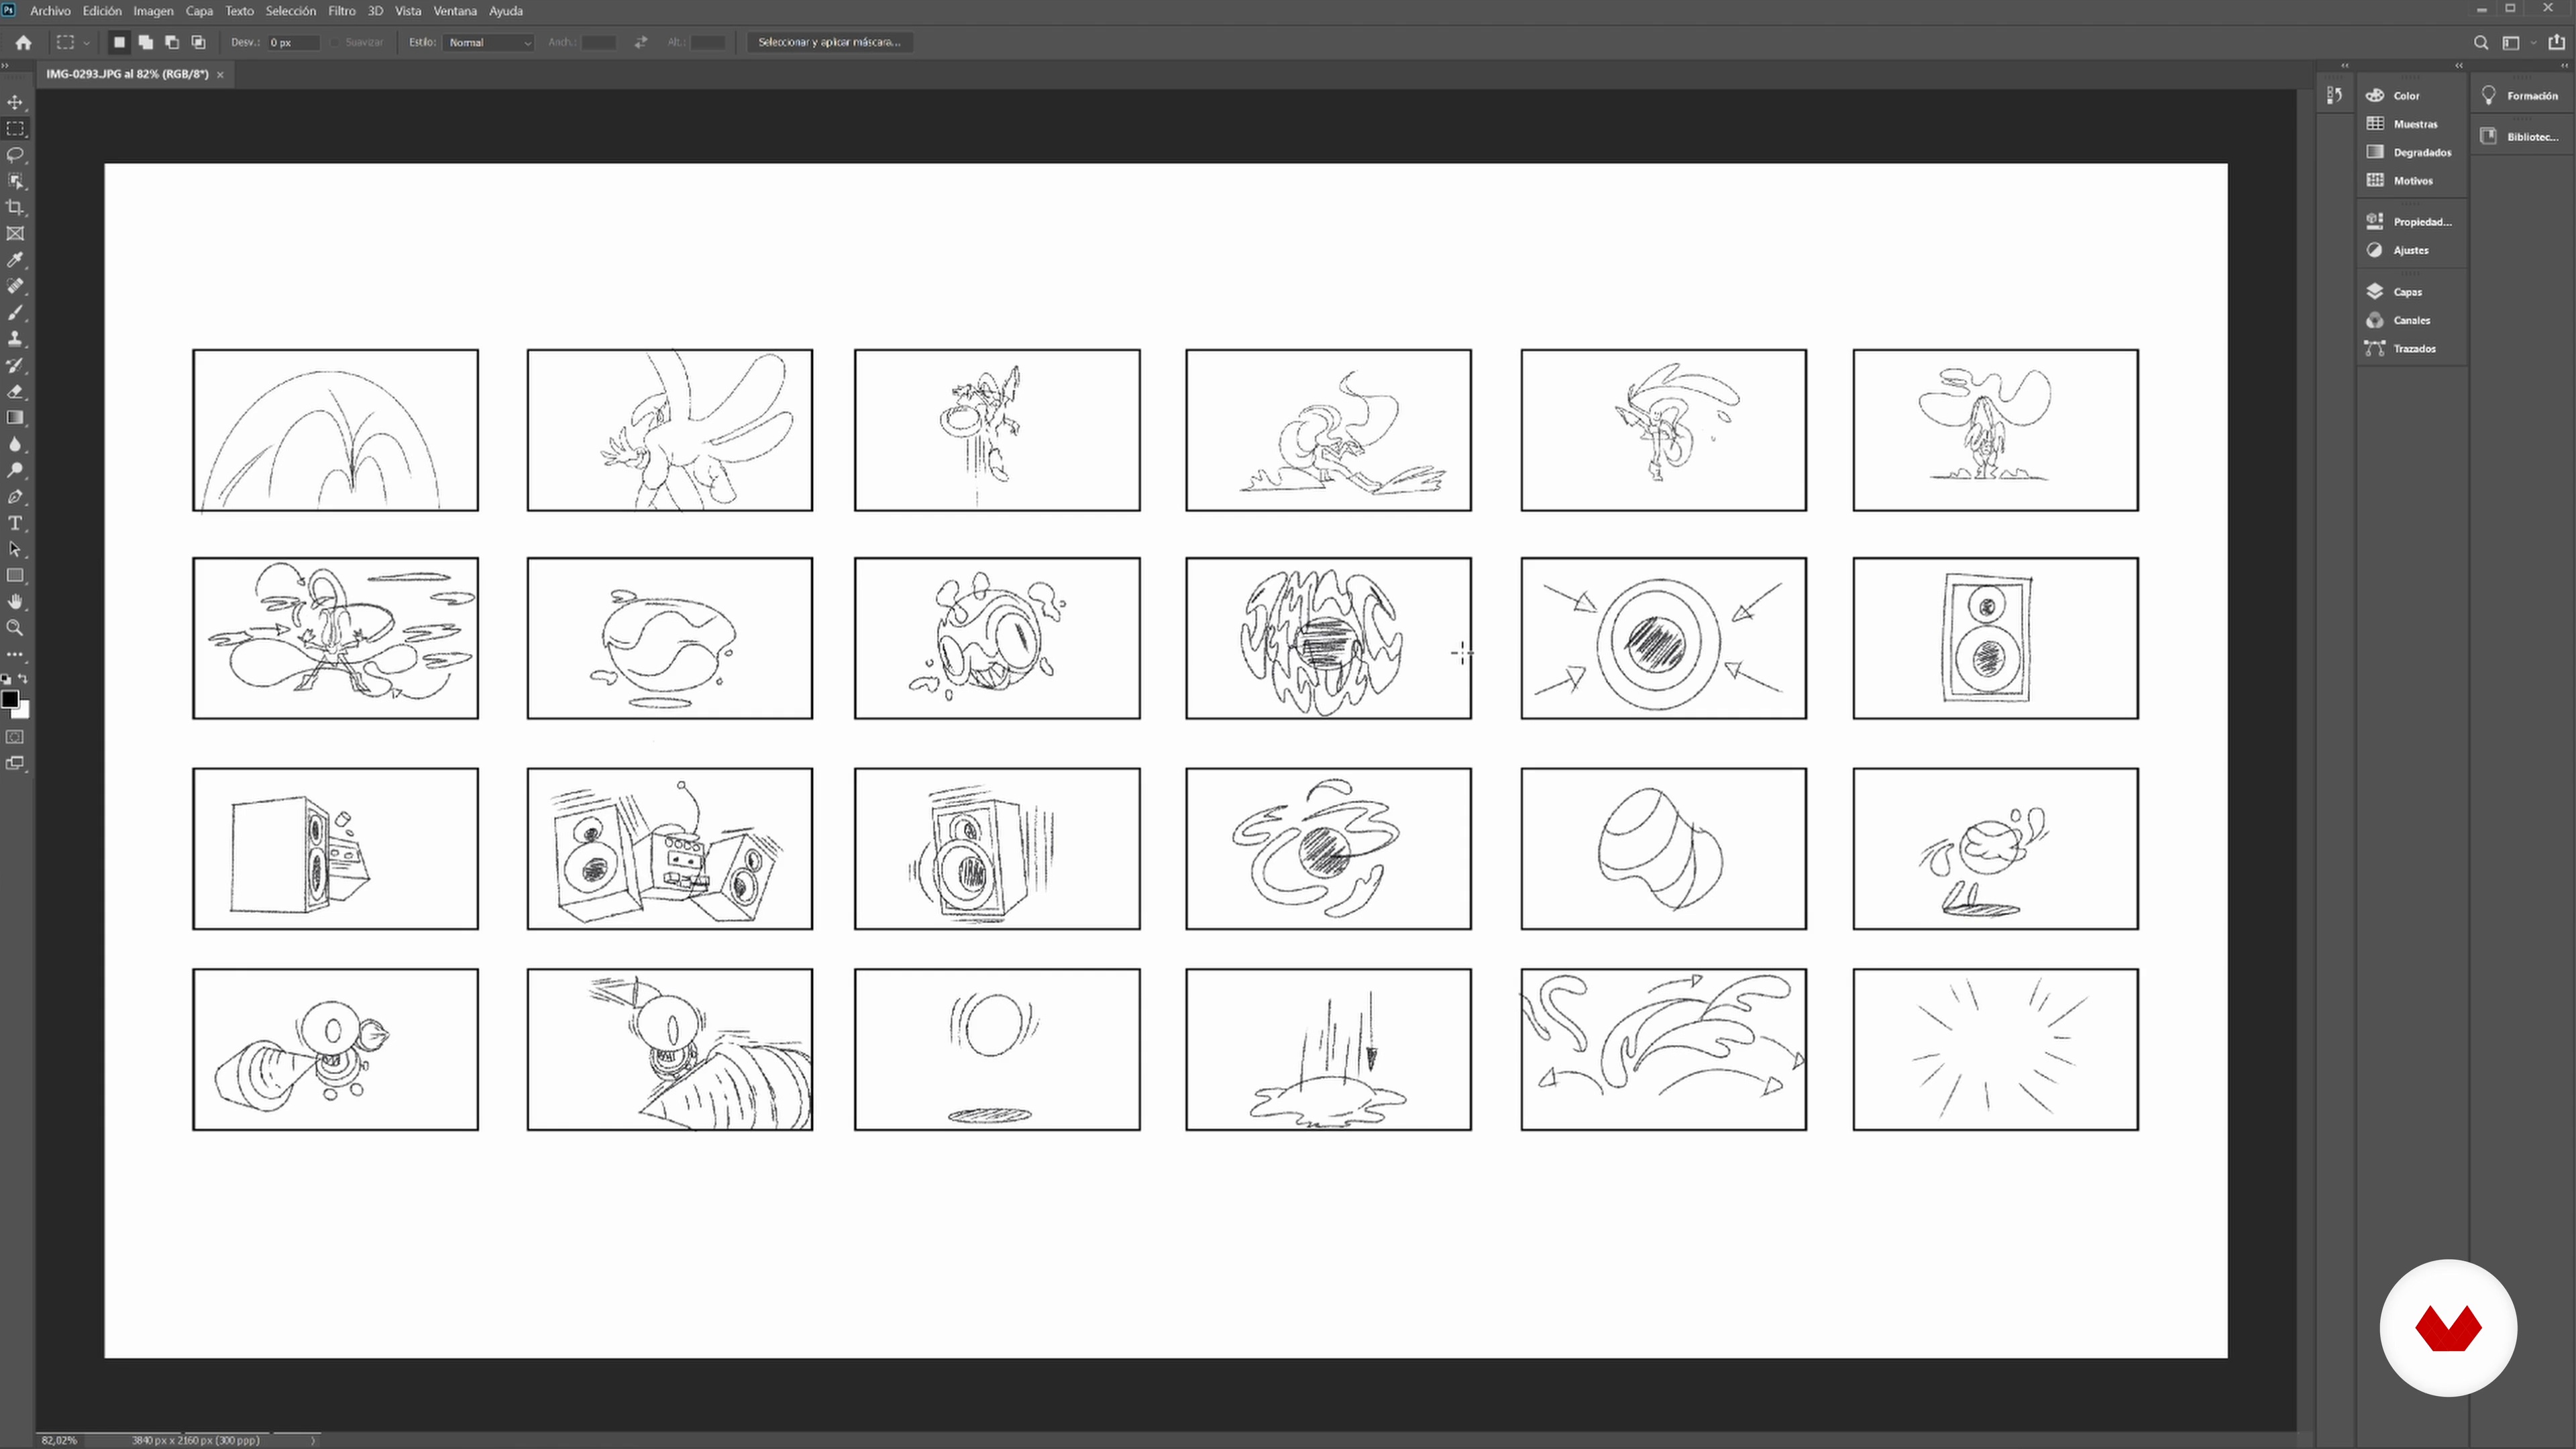Viewport: 2576px width, 1449px height.
Task: Open the Imagen menu
Action: pos(153,11)
